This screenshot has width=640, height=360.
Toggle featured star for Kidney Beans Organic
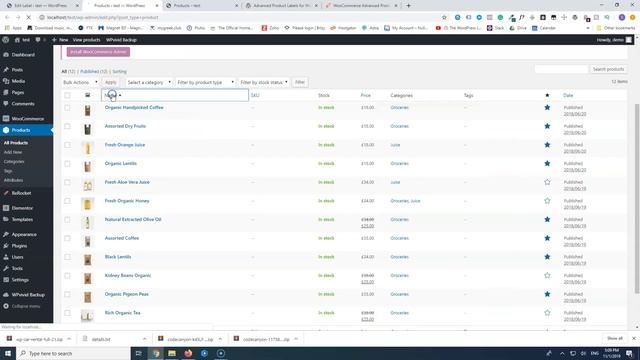(x=547, y=276)
